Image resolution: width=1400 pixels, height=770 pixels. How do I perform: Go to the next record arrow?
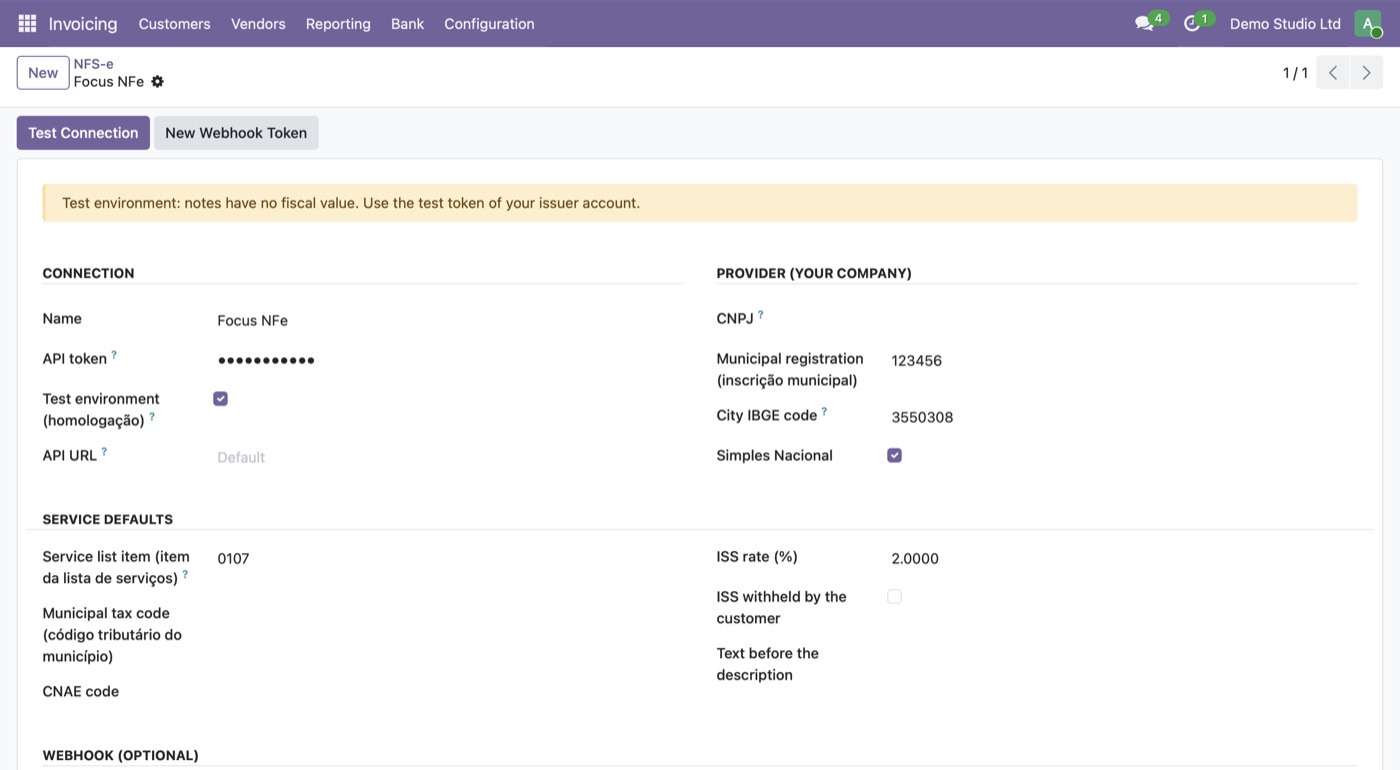pyautogui.click(x=1366, y=73)
